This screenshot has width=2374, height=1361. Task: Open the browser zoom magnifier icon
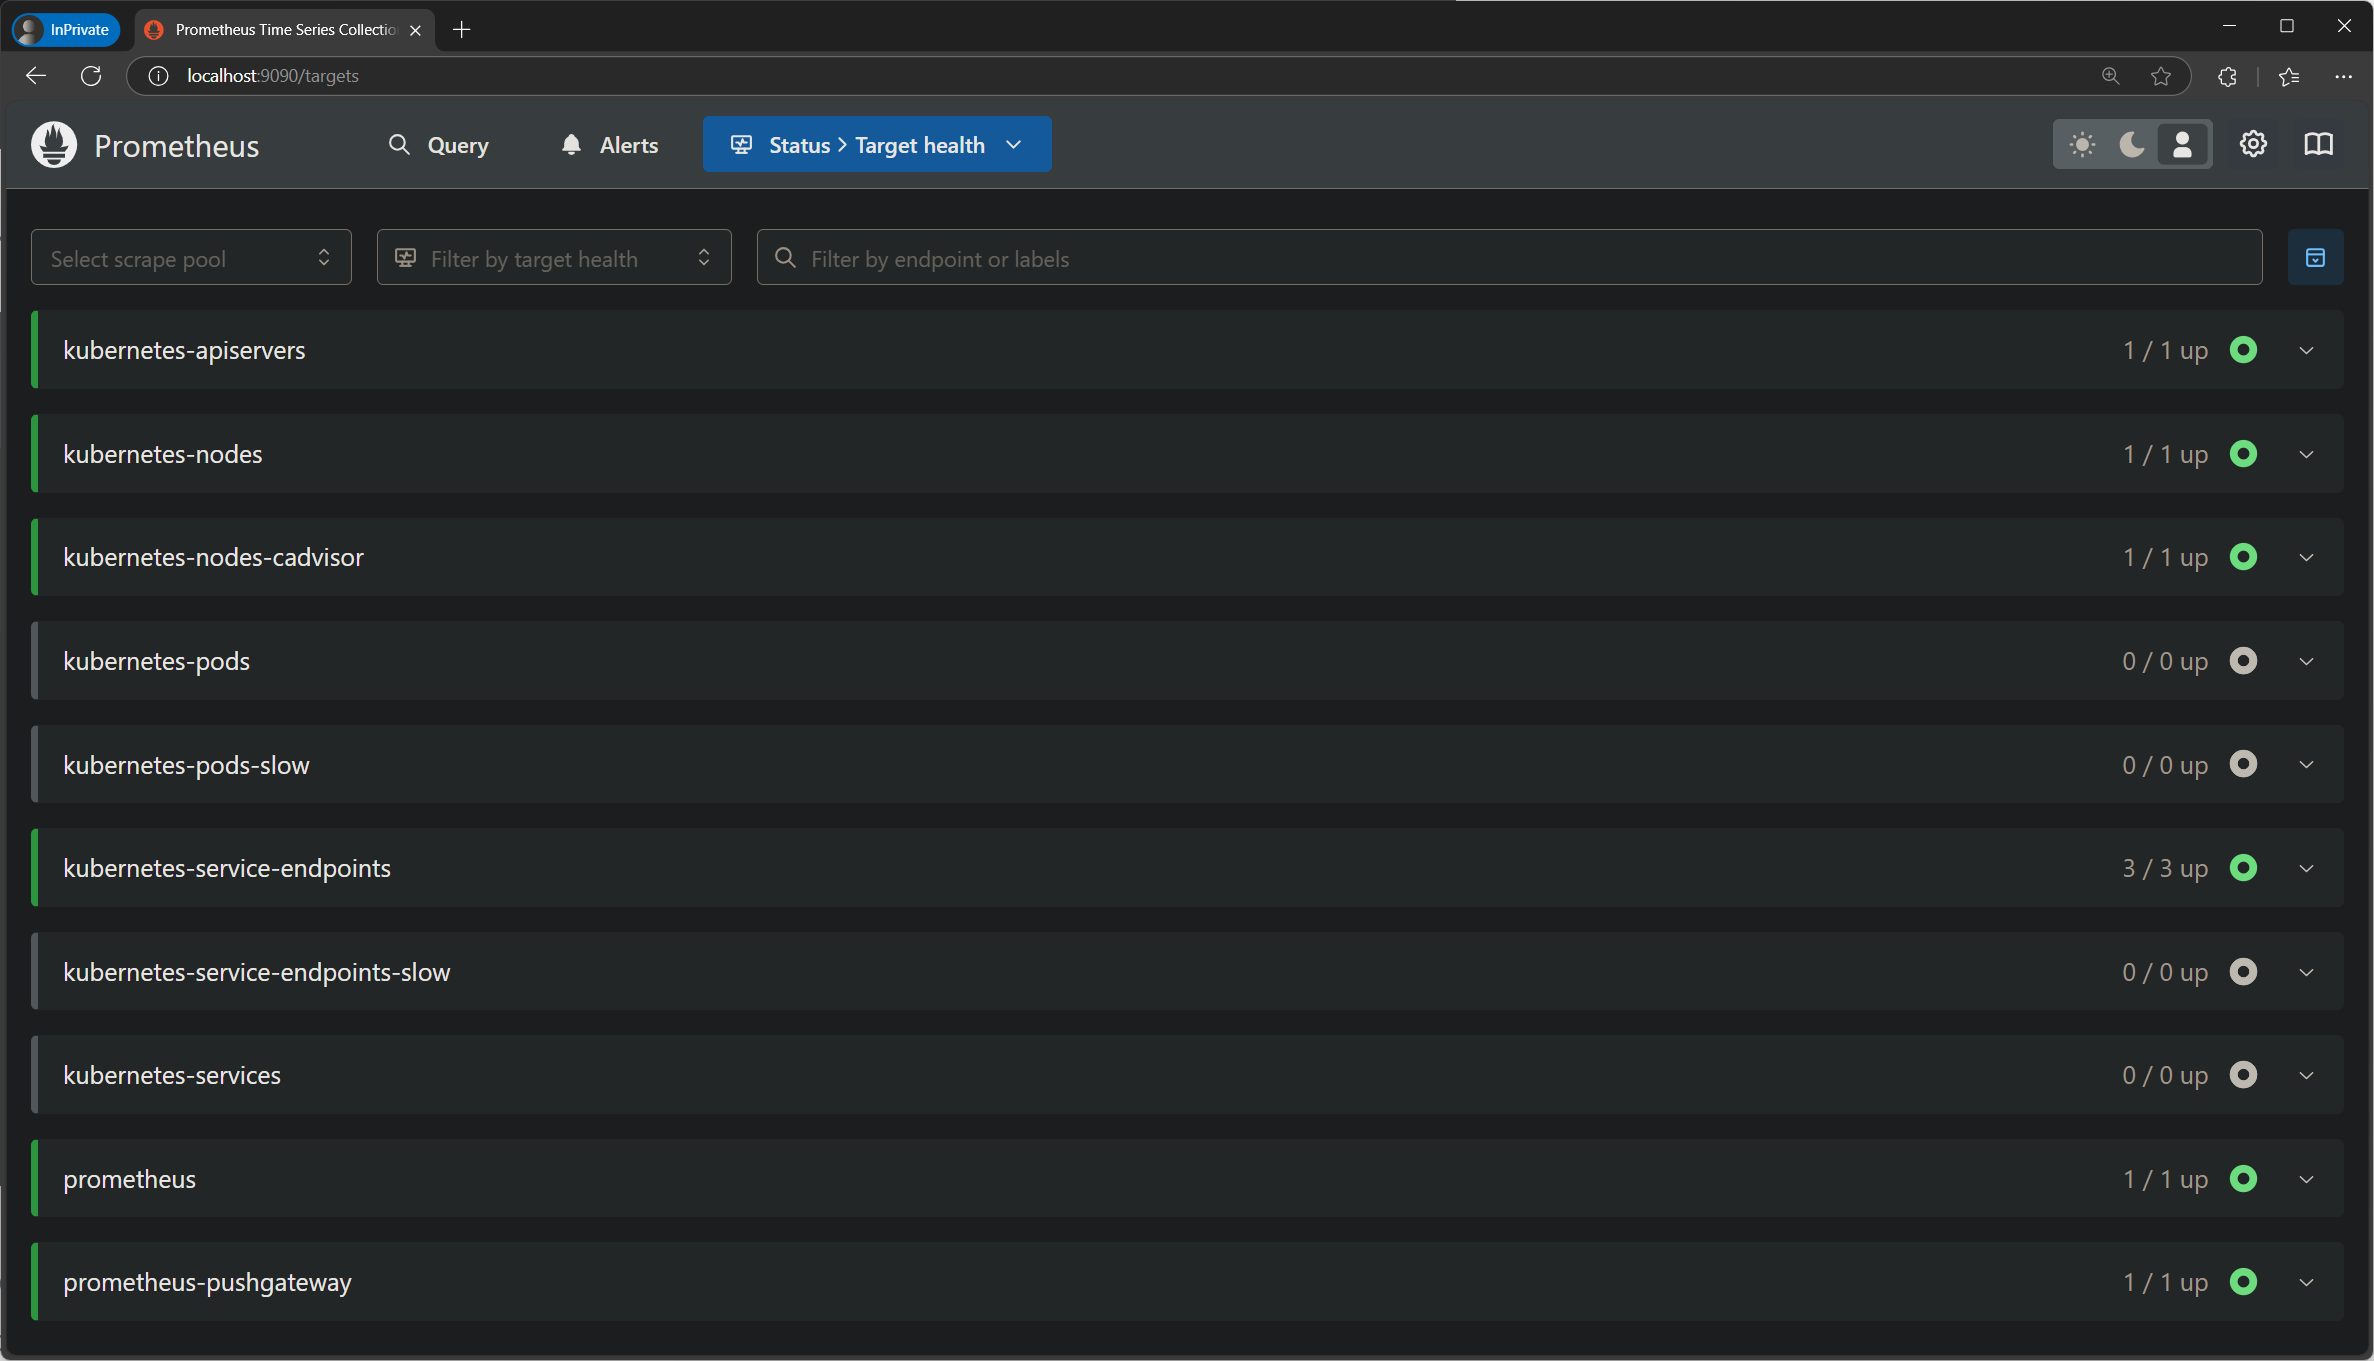click(2110, 76)
